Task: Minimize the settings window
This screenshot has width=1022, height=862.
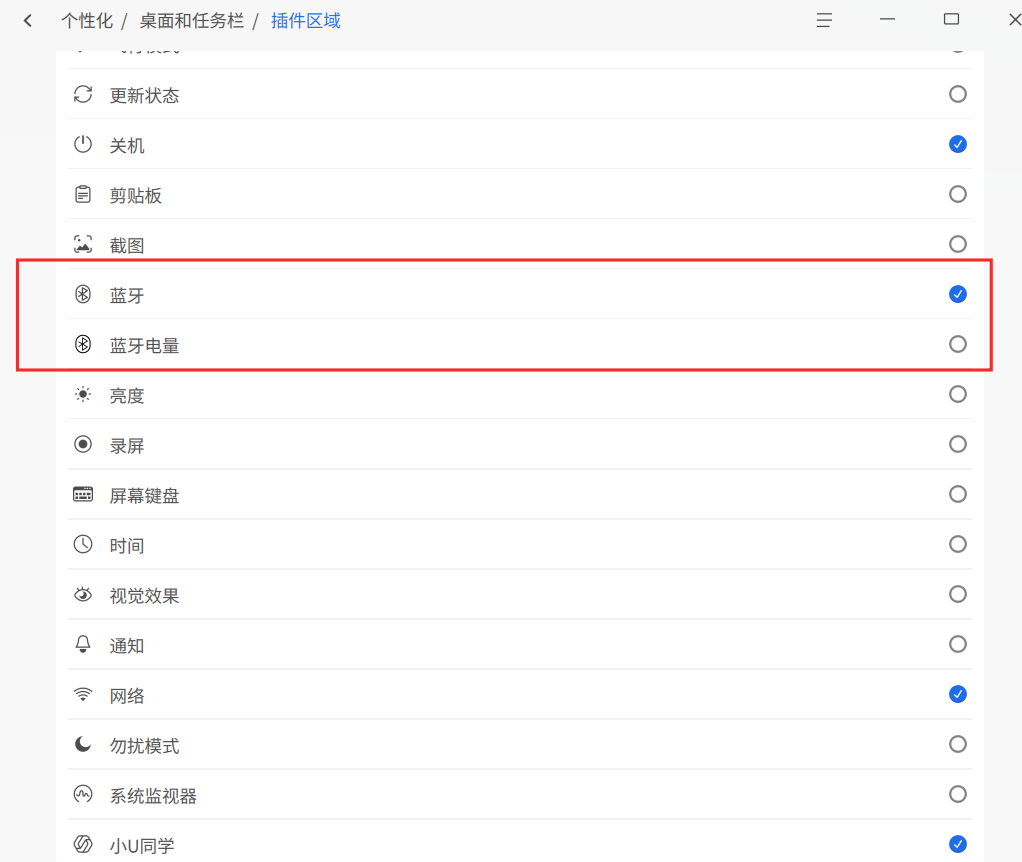Action: tap(887, 20)
